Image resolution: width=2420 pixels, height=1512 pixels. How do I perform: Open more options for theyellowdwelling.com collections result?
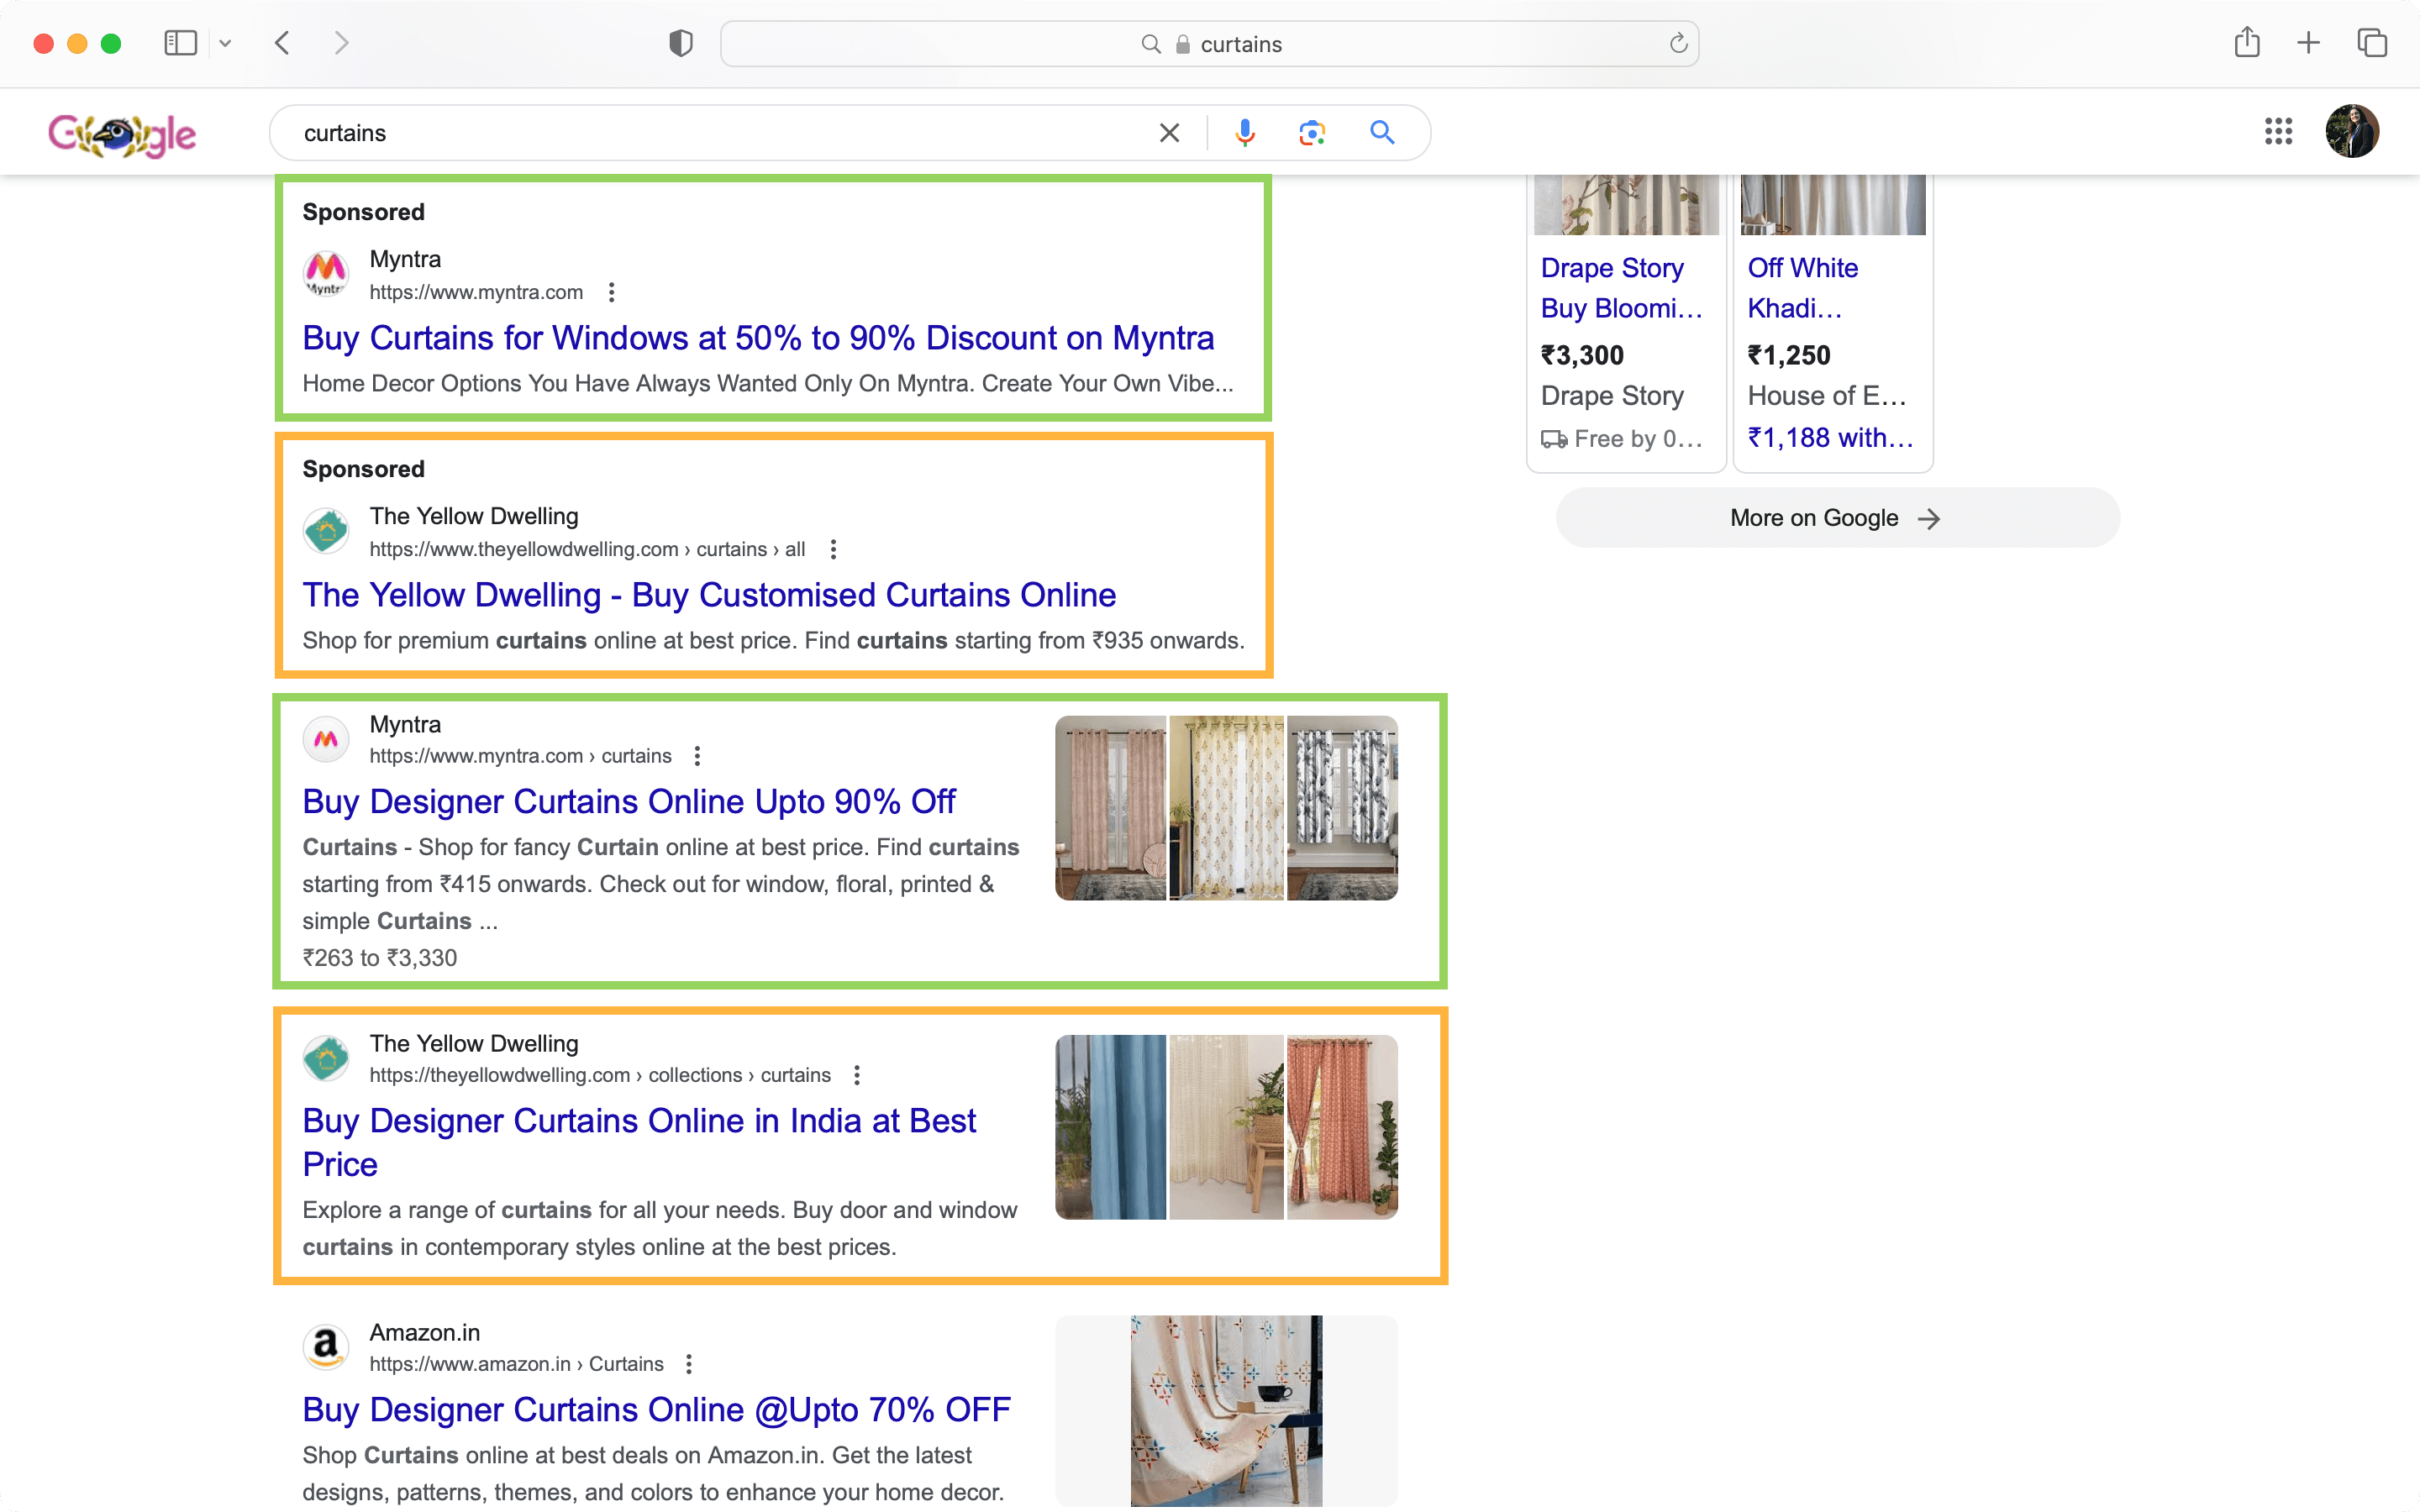[x=856, y=1075]
